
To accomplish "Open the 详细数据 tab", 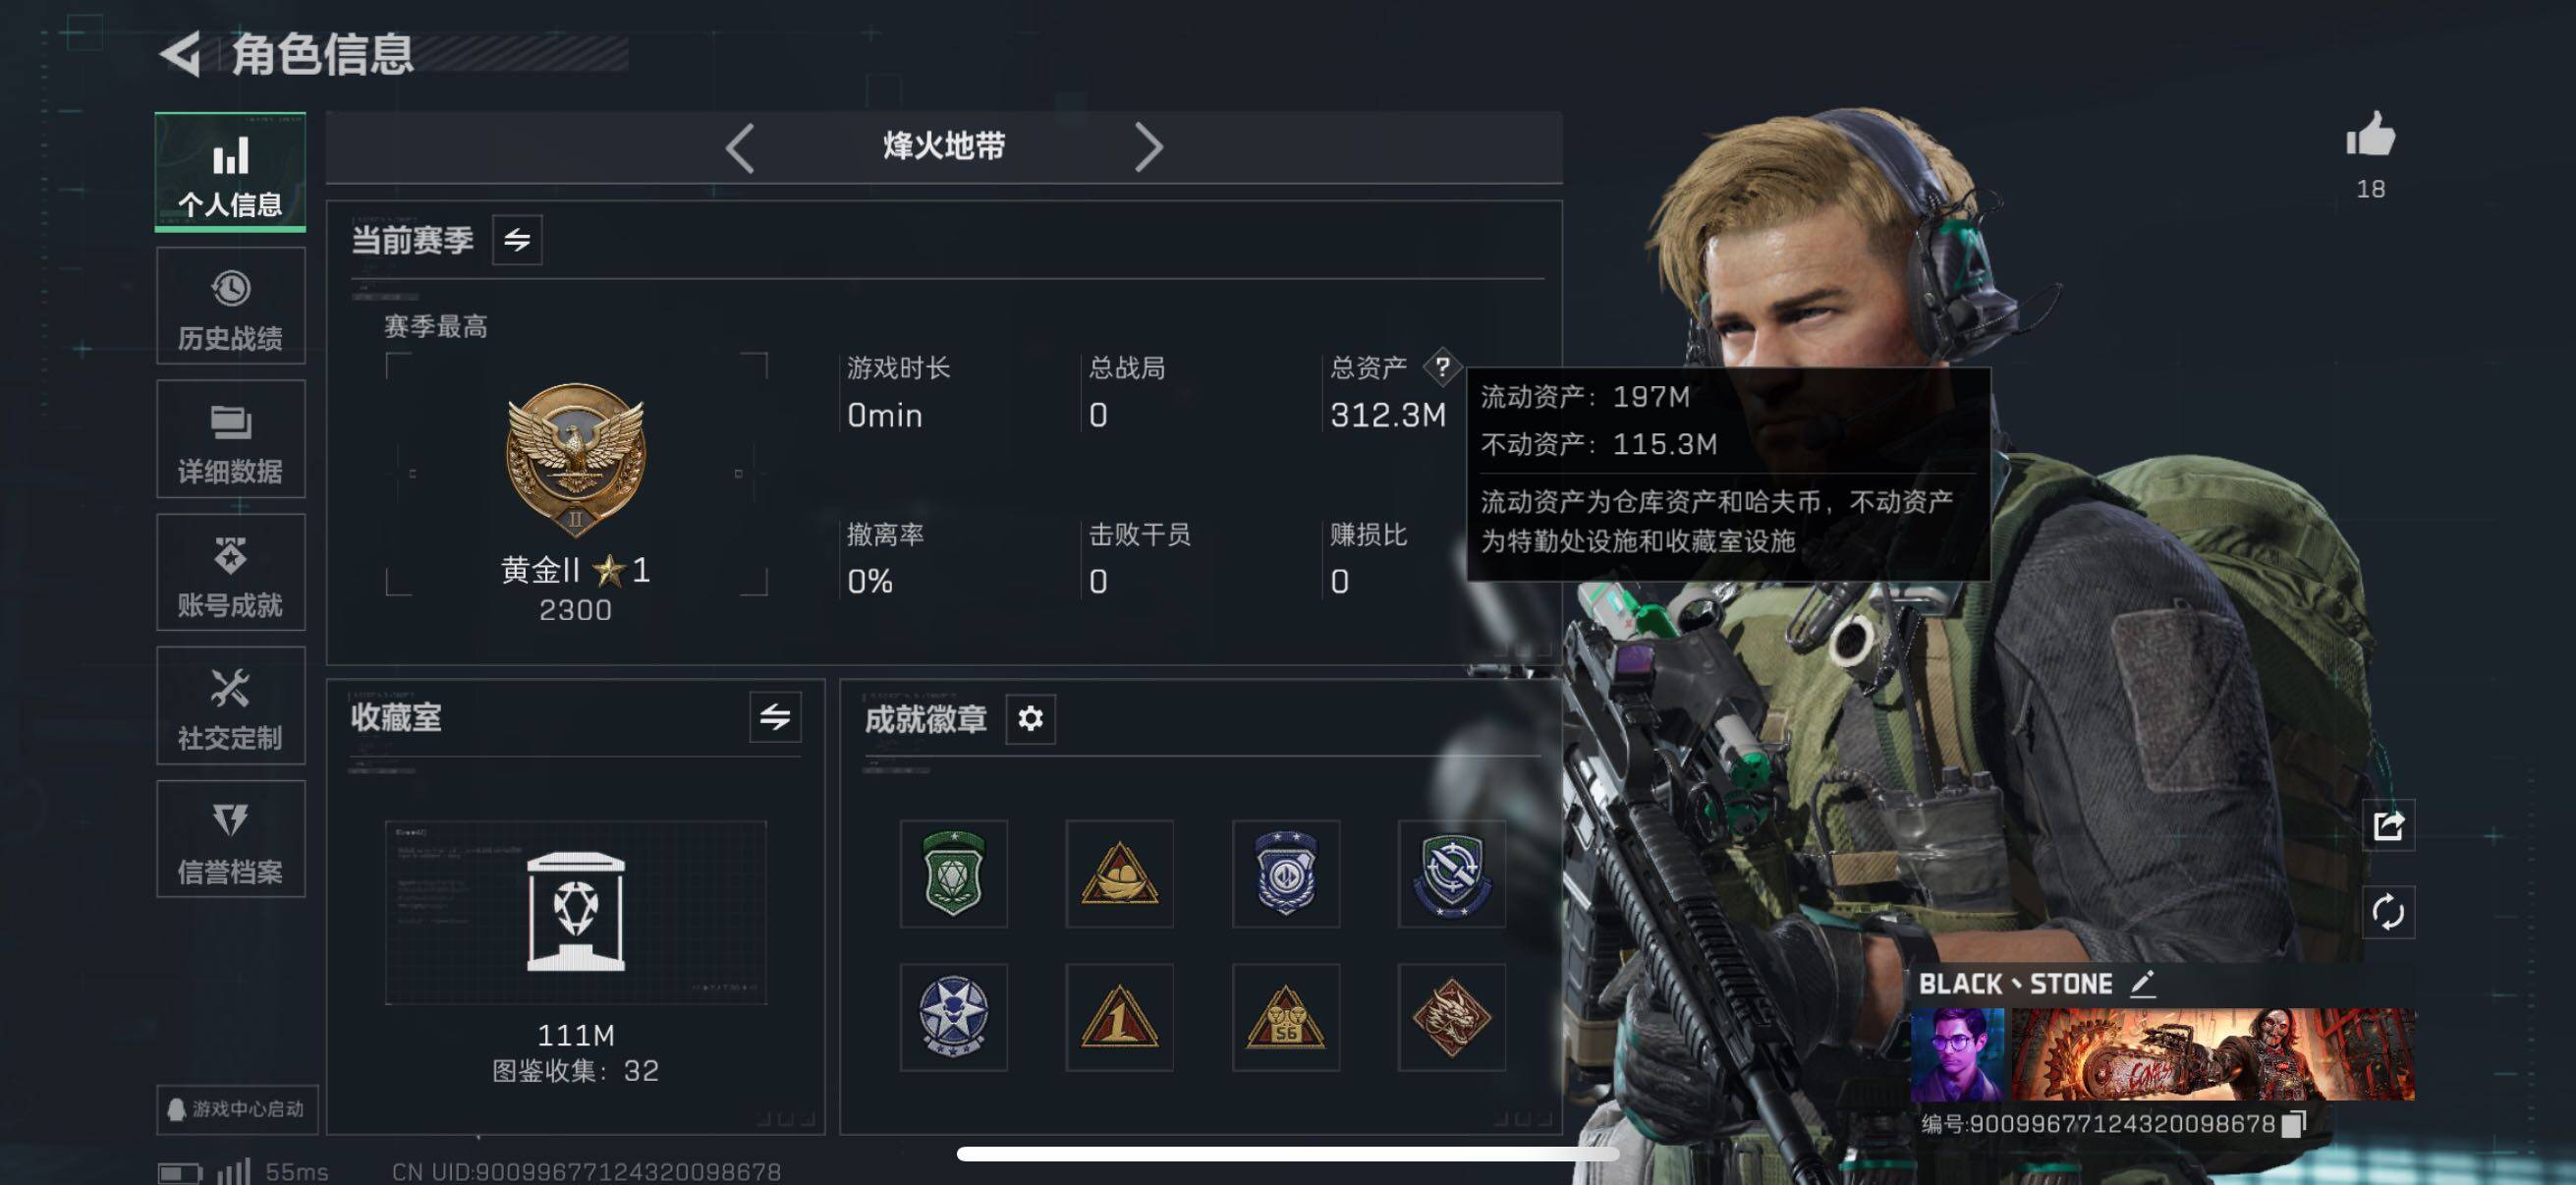I will [x=230, y=440].
